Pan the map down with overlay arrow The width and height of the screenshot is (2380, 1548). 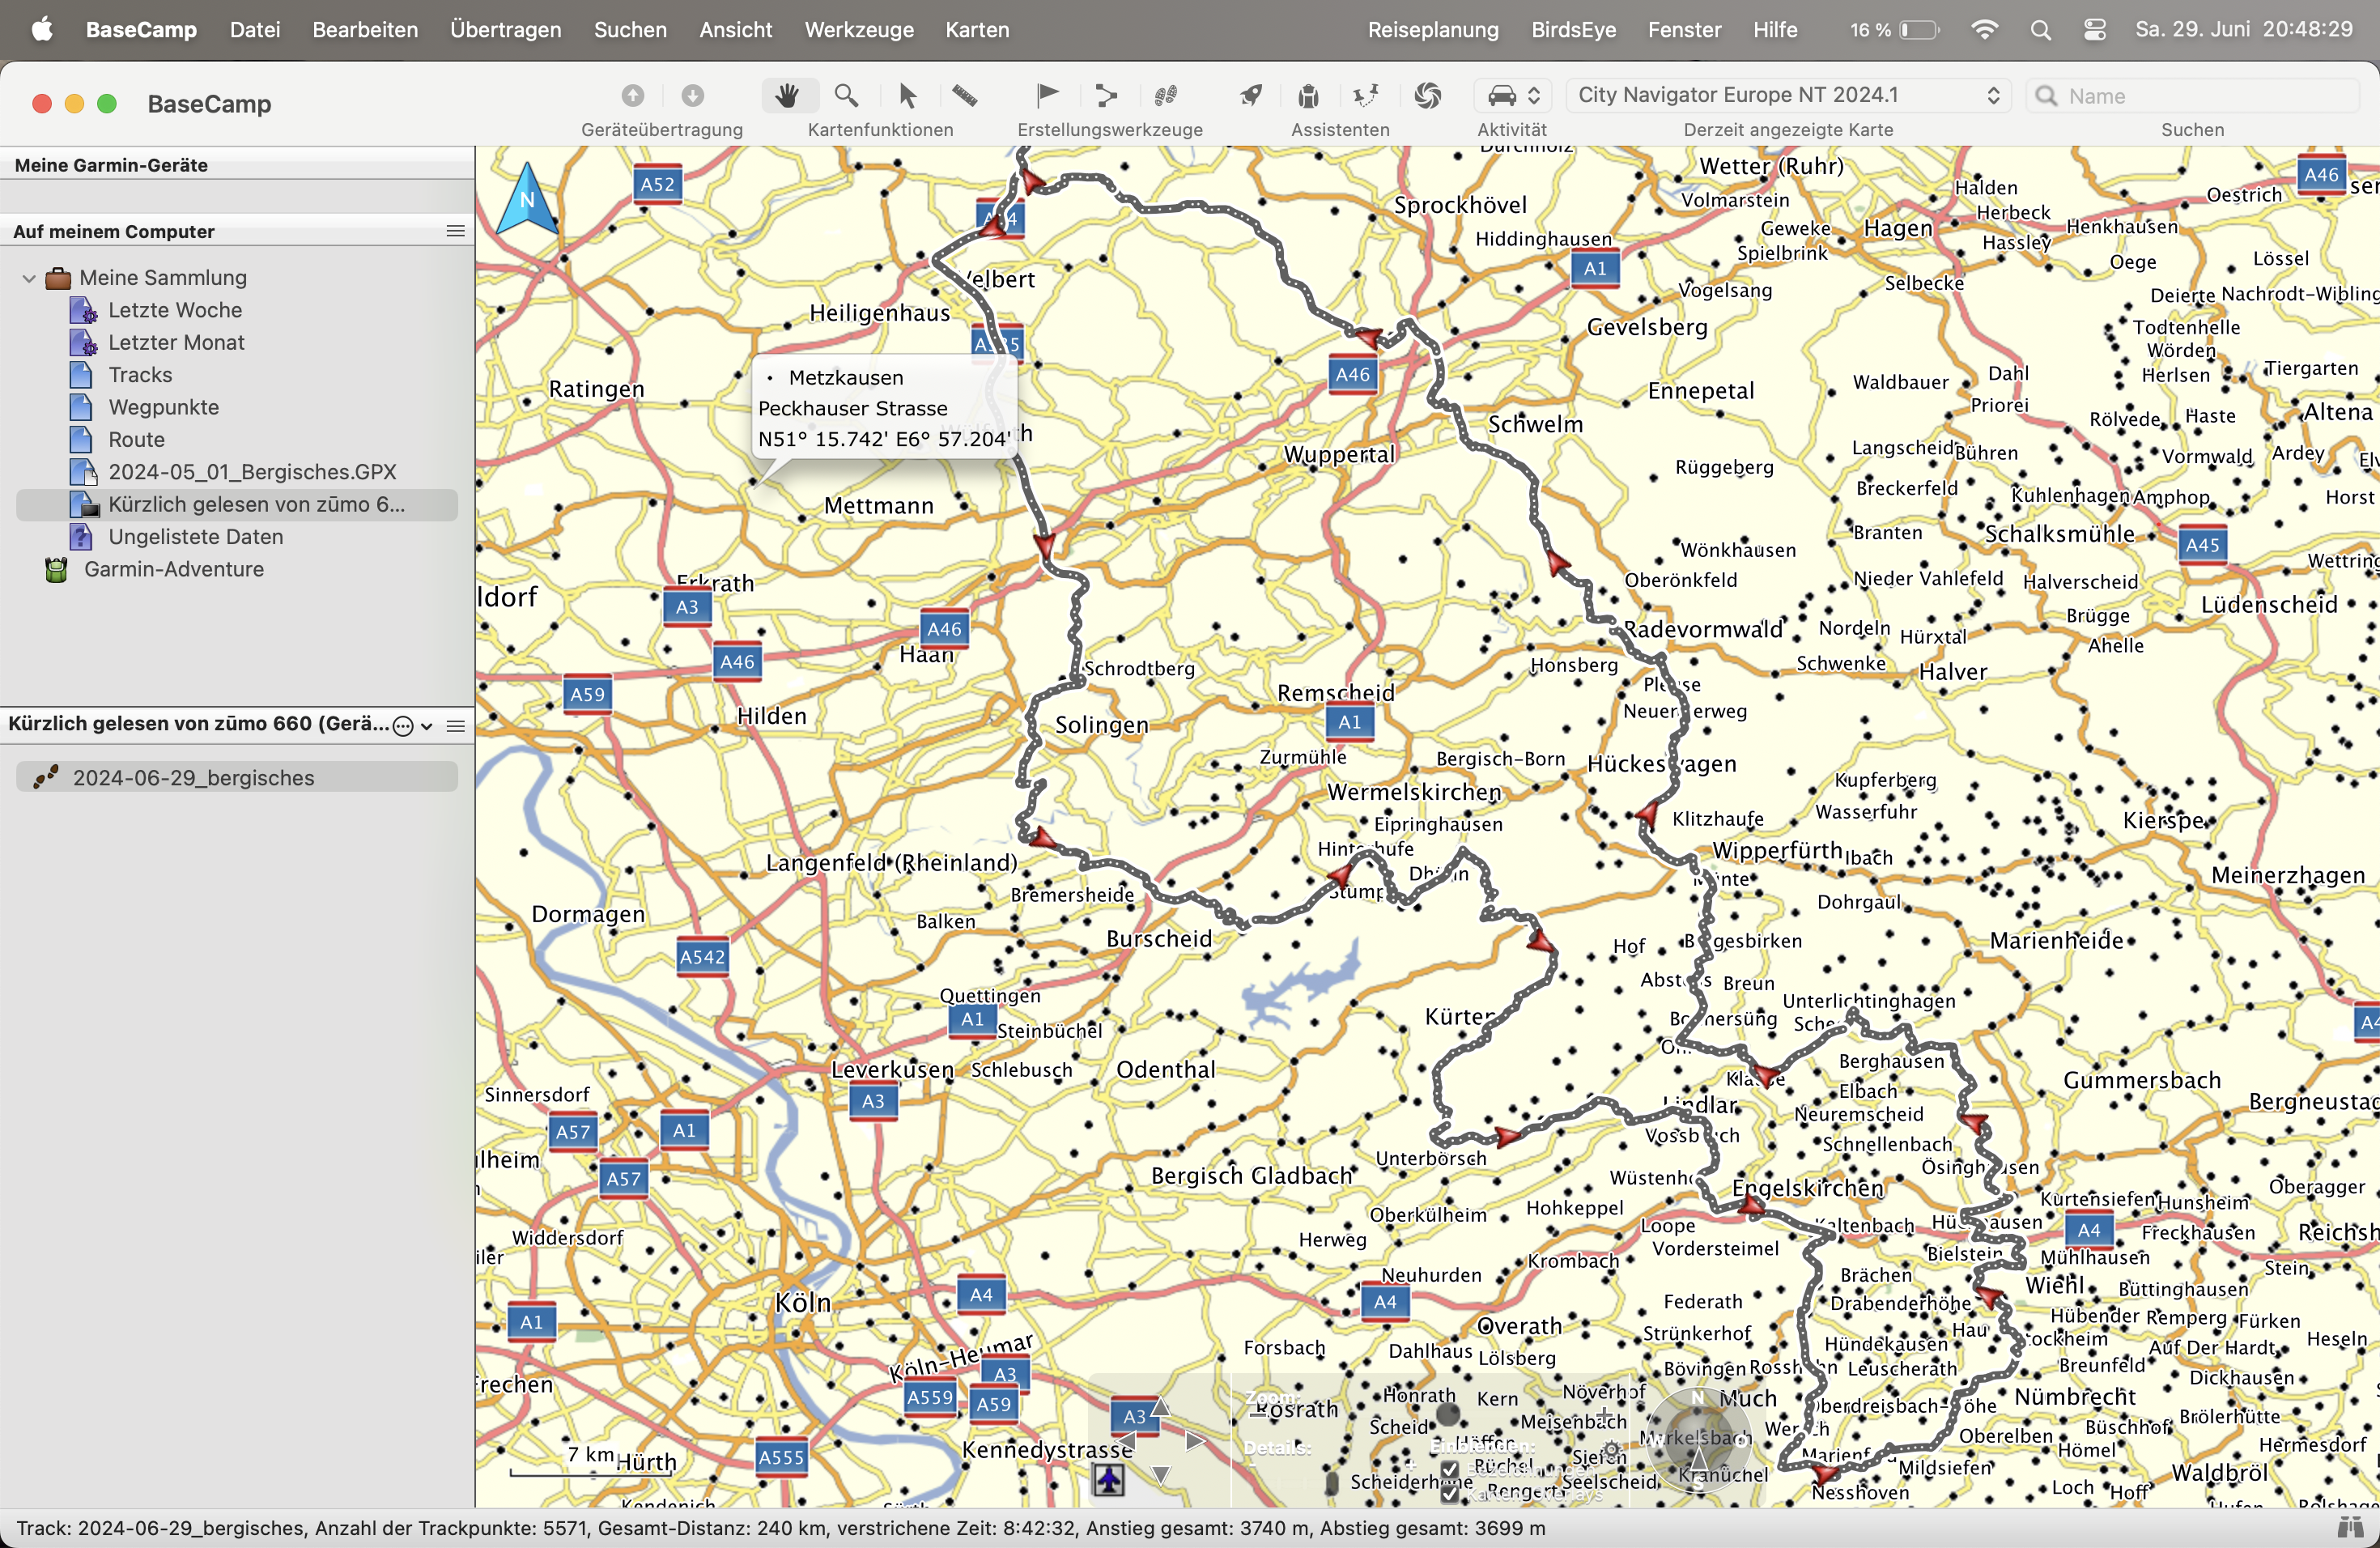click(1160, 1475)
